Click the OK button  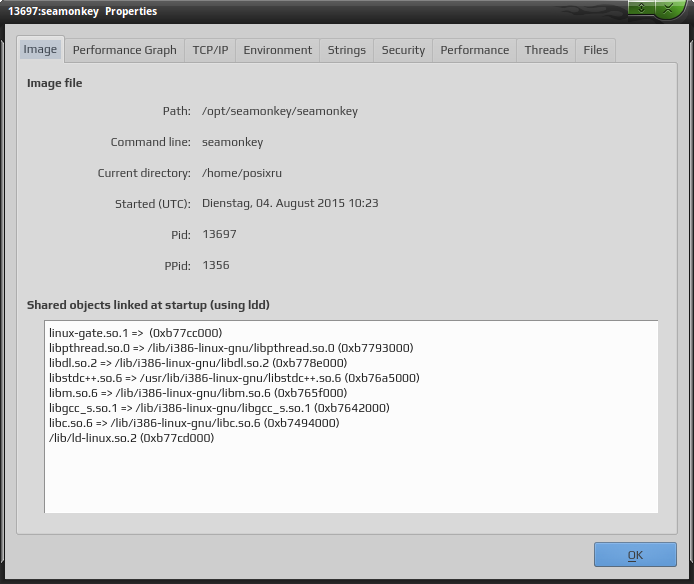tap(635, 555)
